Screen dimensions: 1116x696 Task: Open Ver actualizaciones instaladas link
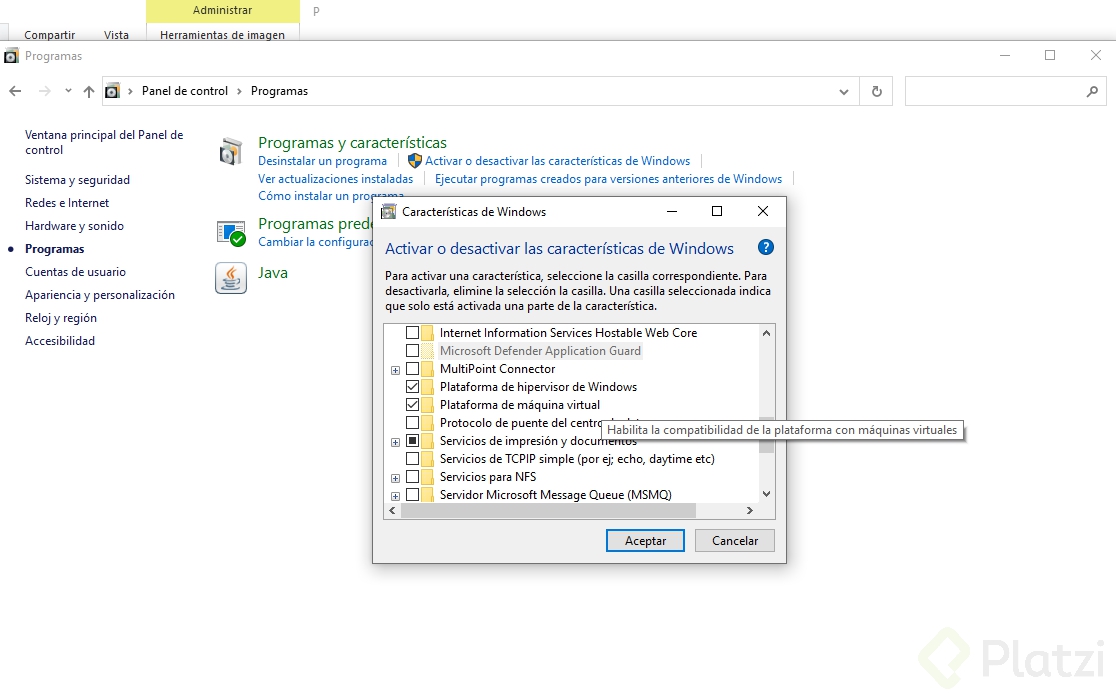pos(336,179)
